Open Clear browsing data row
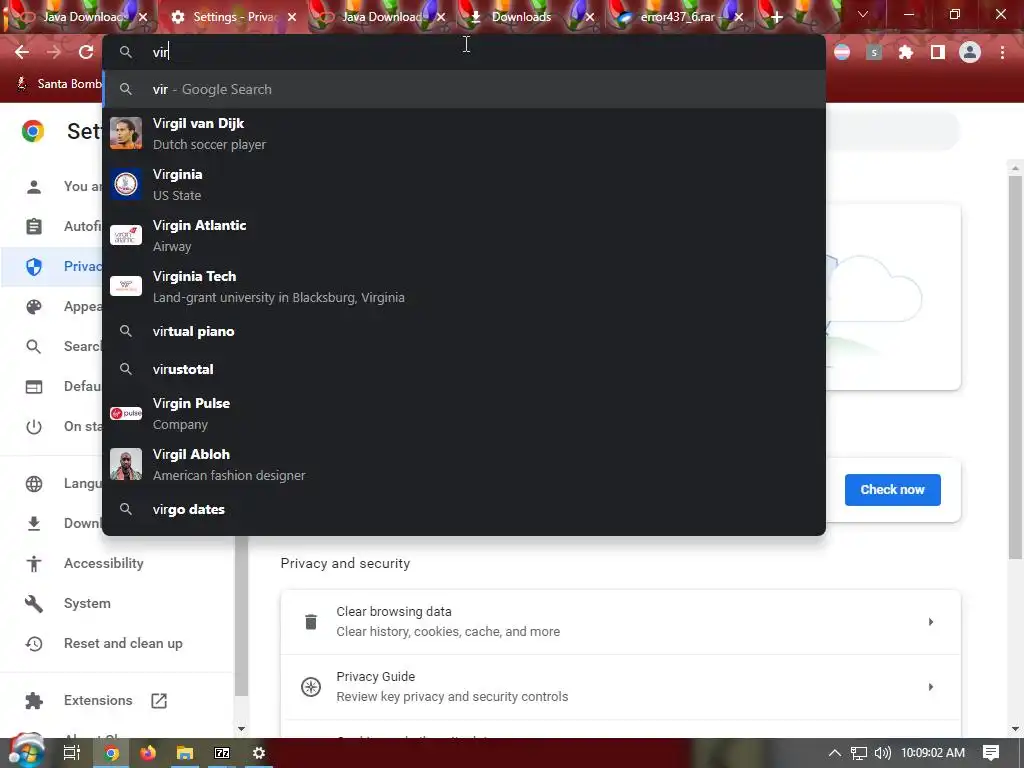The width and height of the screenshot is (1024, 768). [620, 622]
